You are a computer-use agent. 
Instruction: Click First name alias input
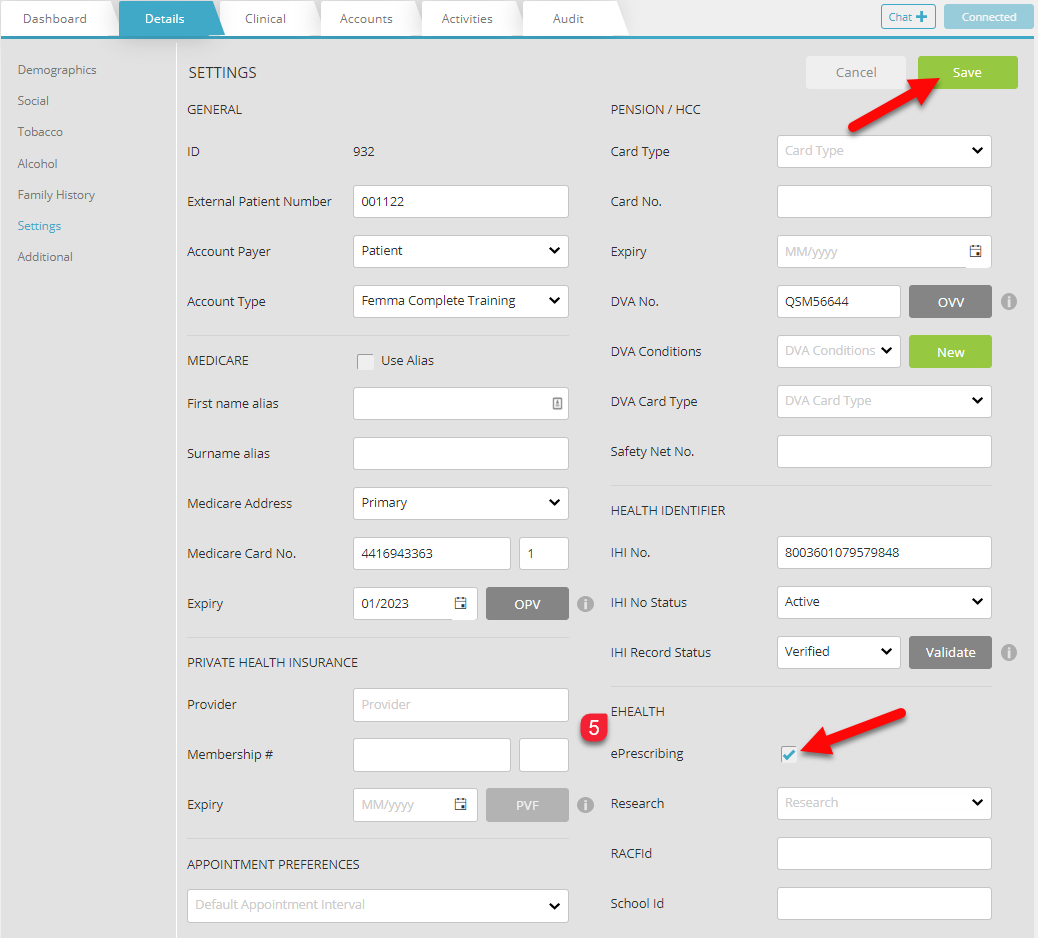[461, 403]
